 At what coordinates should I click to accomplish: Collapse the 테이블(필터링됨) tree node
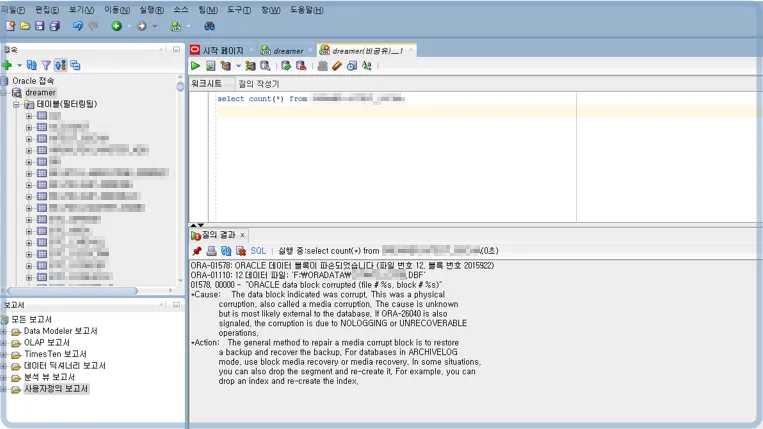(16, 104)
